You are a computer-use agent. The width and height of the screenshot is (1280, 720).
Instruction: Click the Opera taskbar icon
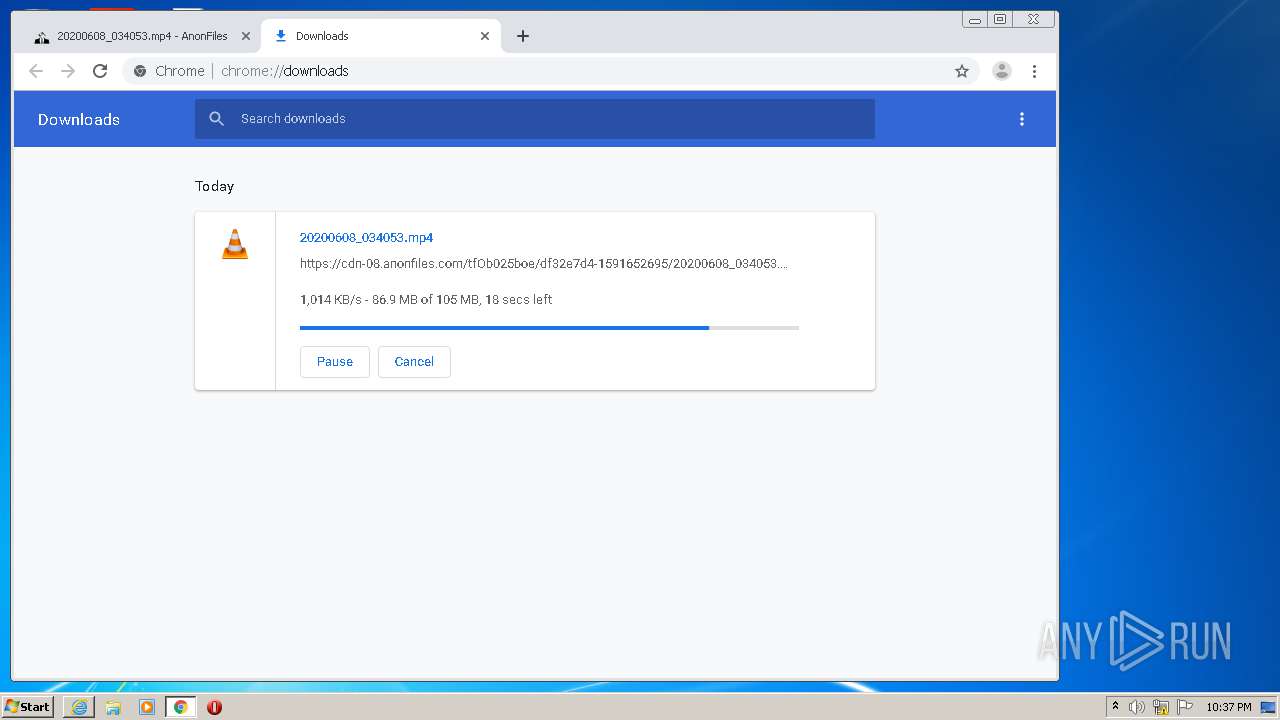tap(214, 707)
